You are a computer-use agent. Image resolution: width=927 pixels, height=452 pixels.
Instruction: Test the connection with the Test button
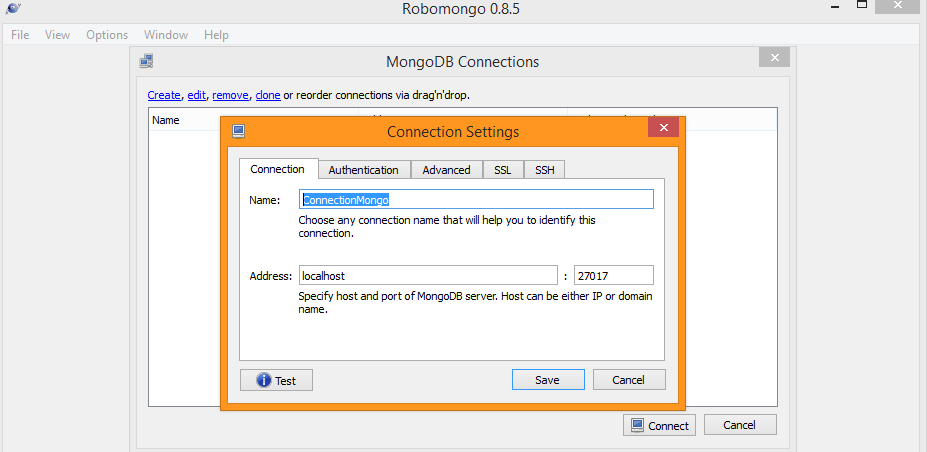[x=276, y=380]
